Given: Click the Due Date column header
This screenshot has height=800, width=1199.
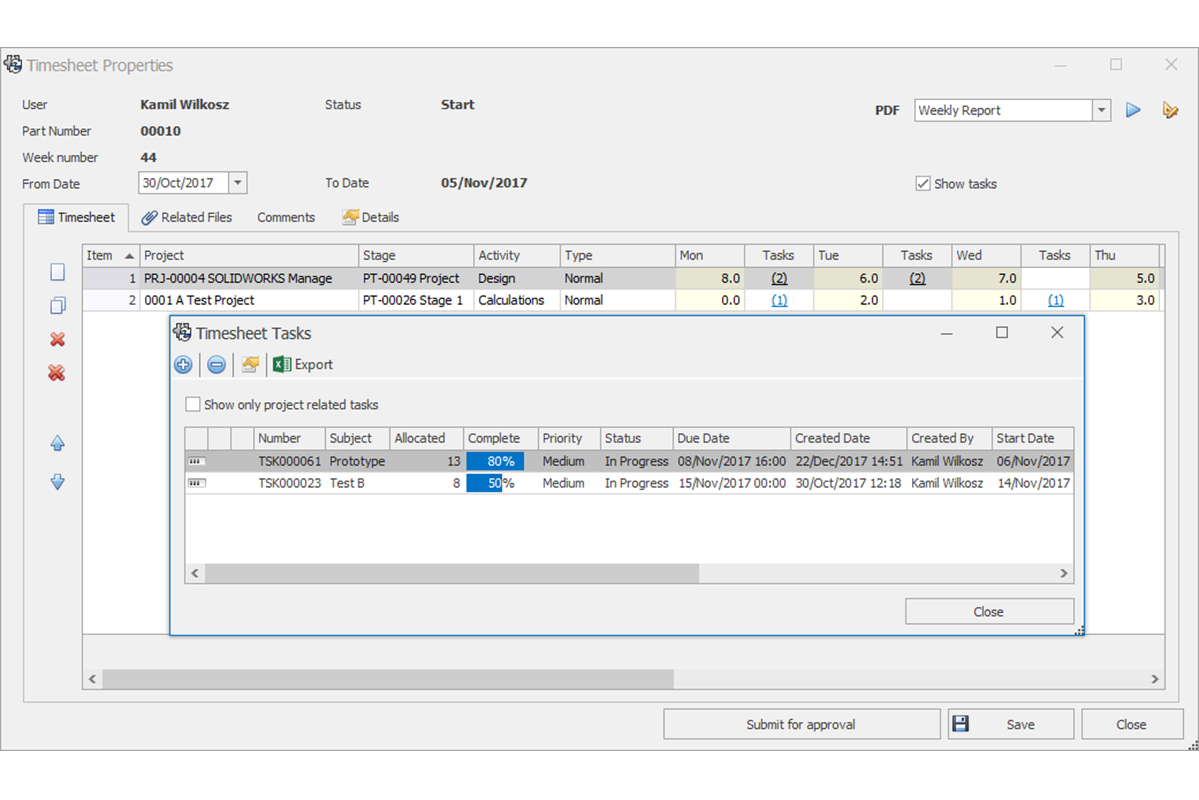Looking at the screenshot, I should 731,438.
